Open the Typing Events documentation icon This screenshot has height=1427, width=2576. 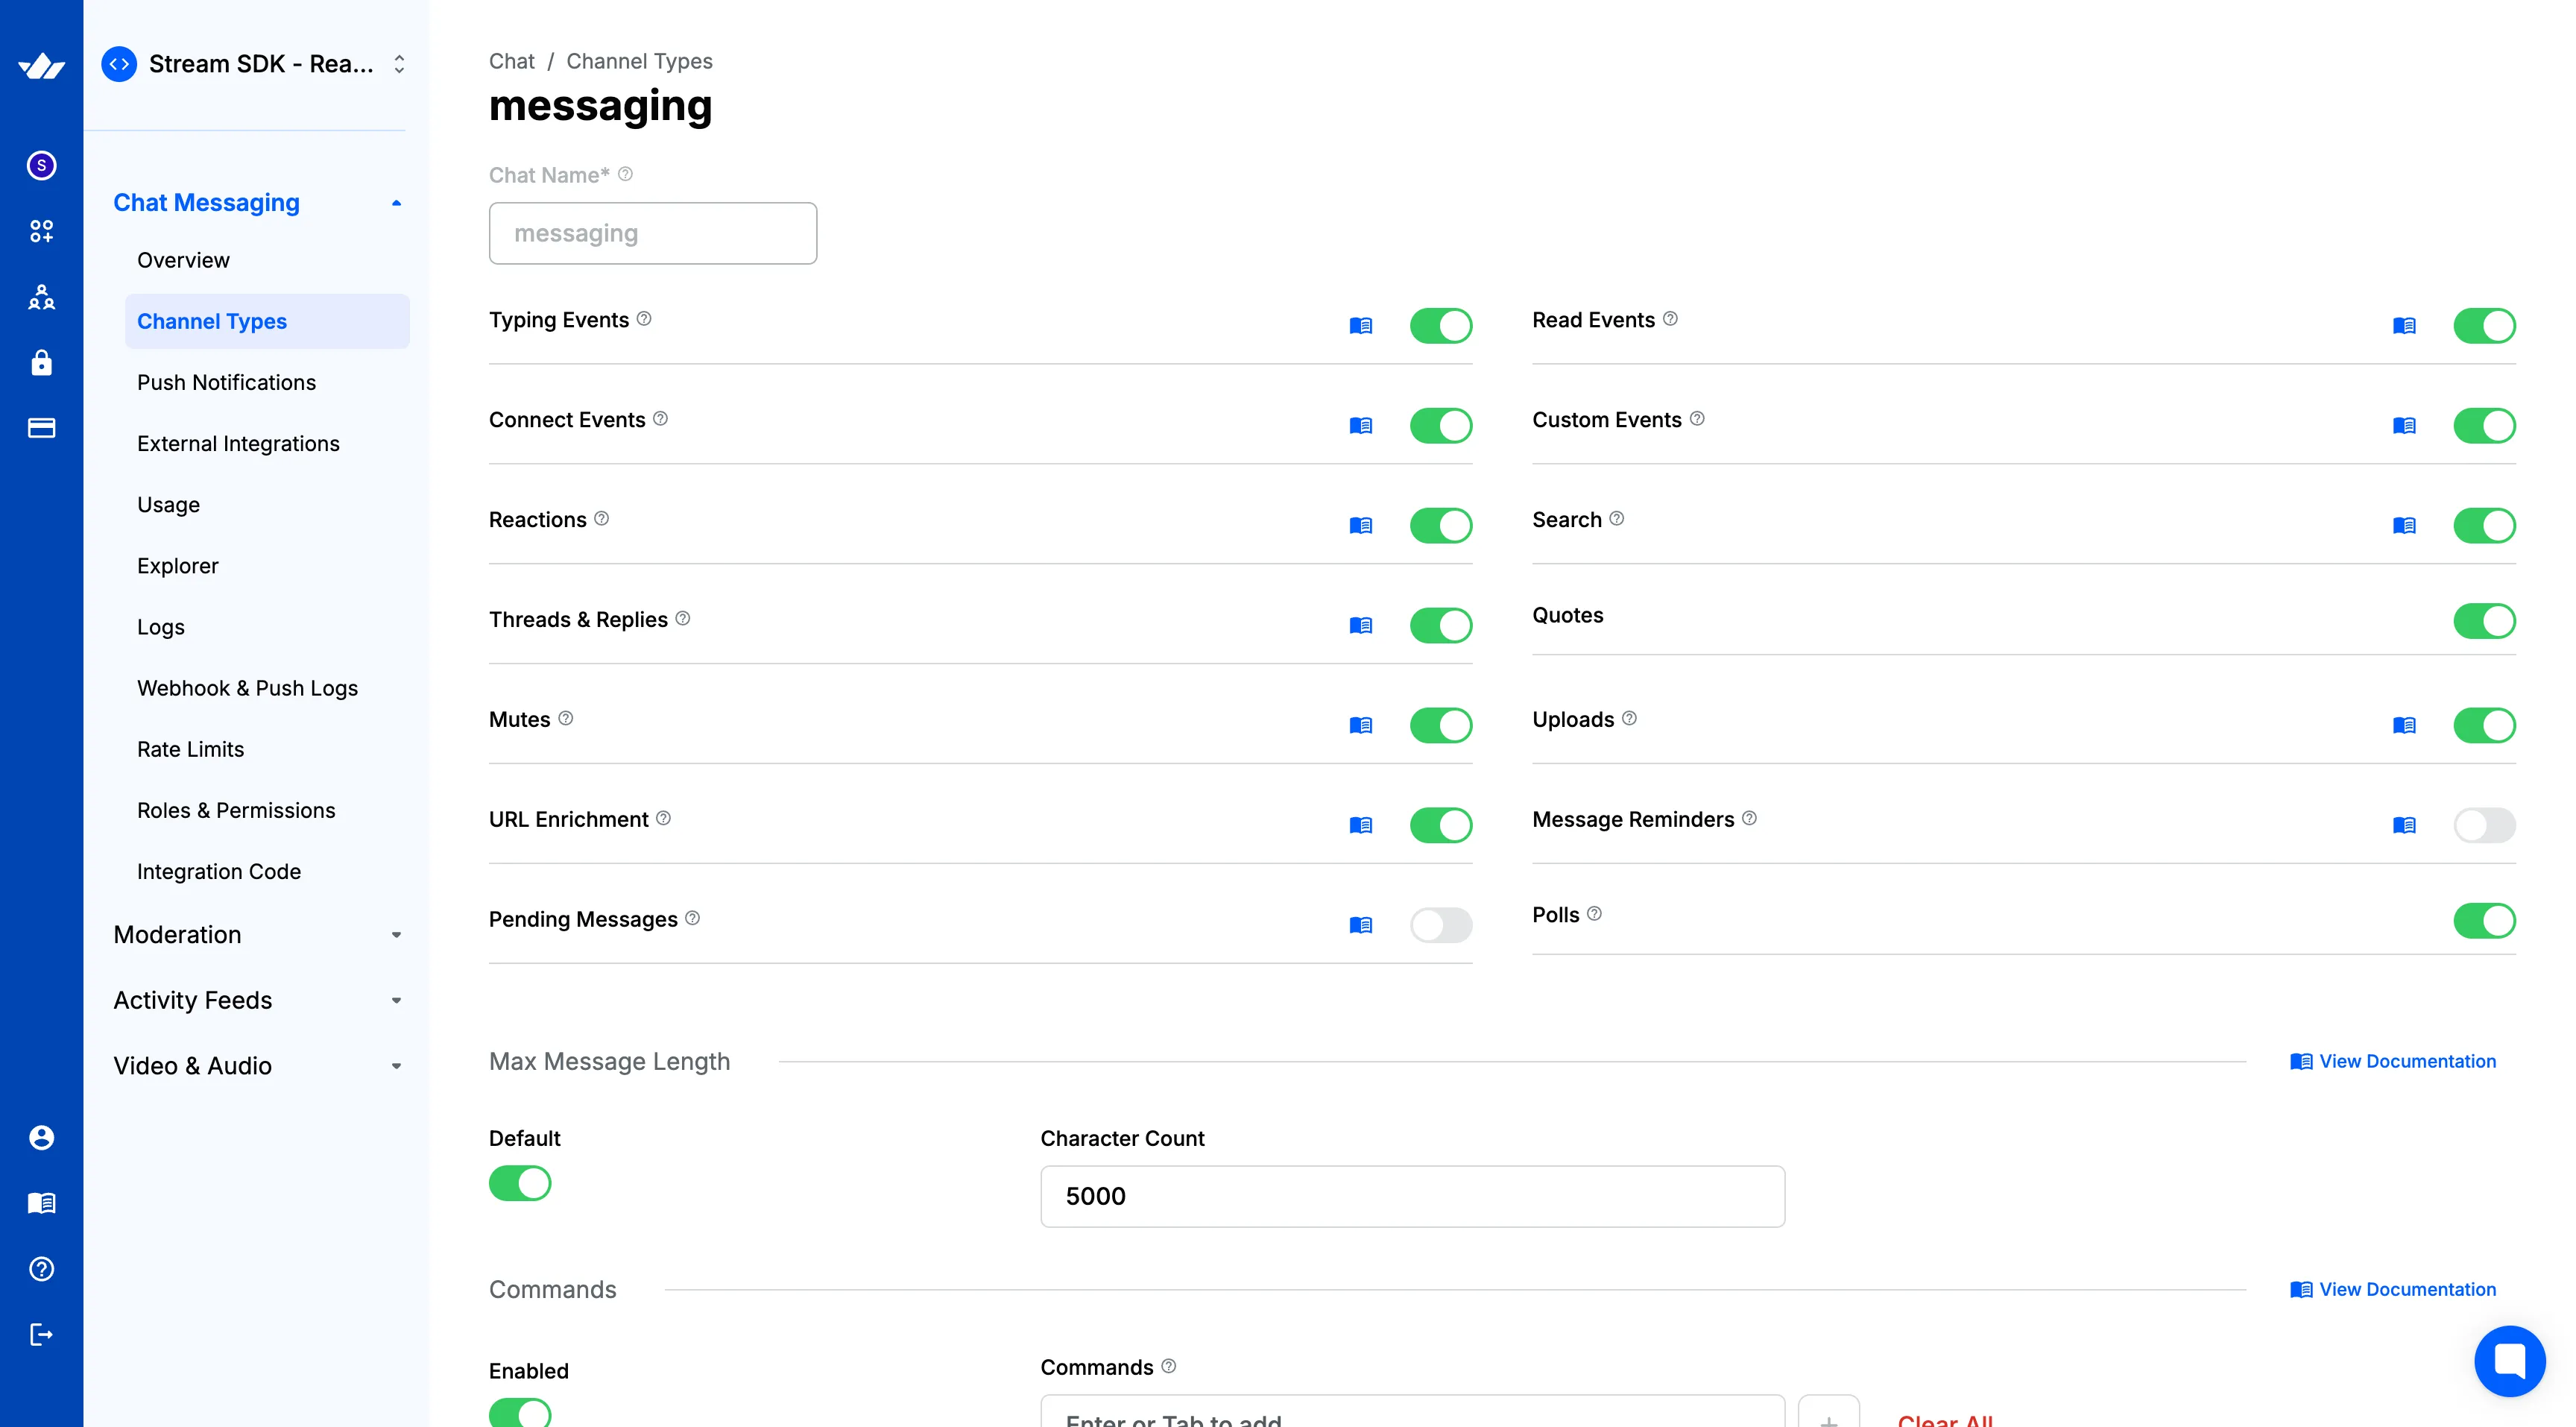[1360, 325]
